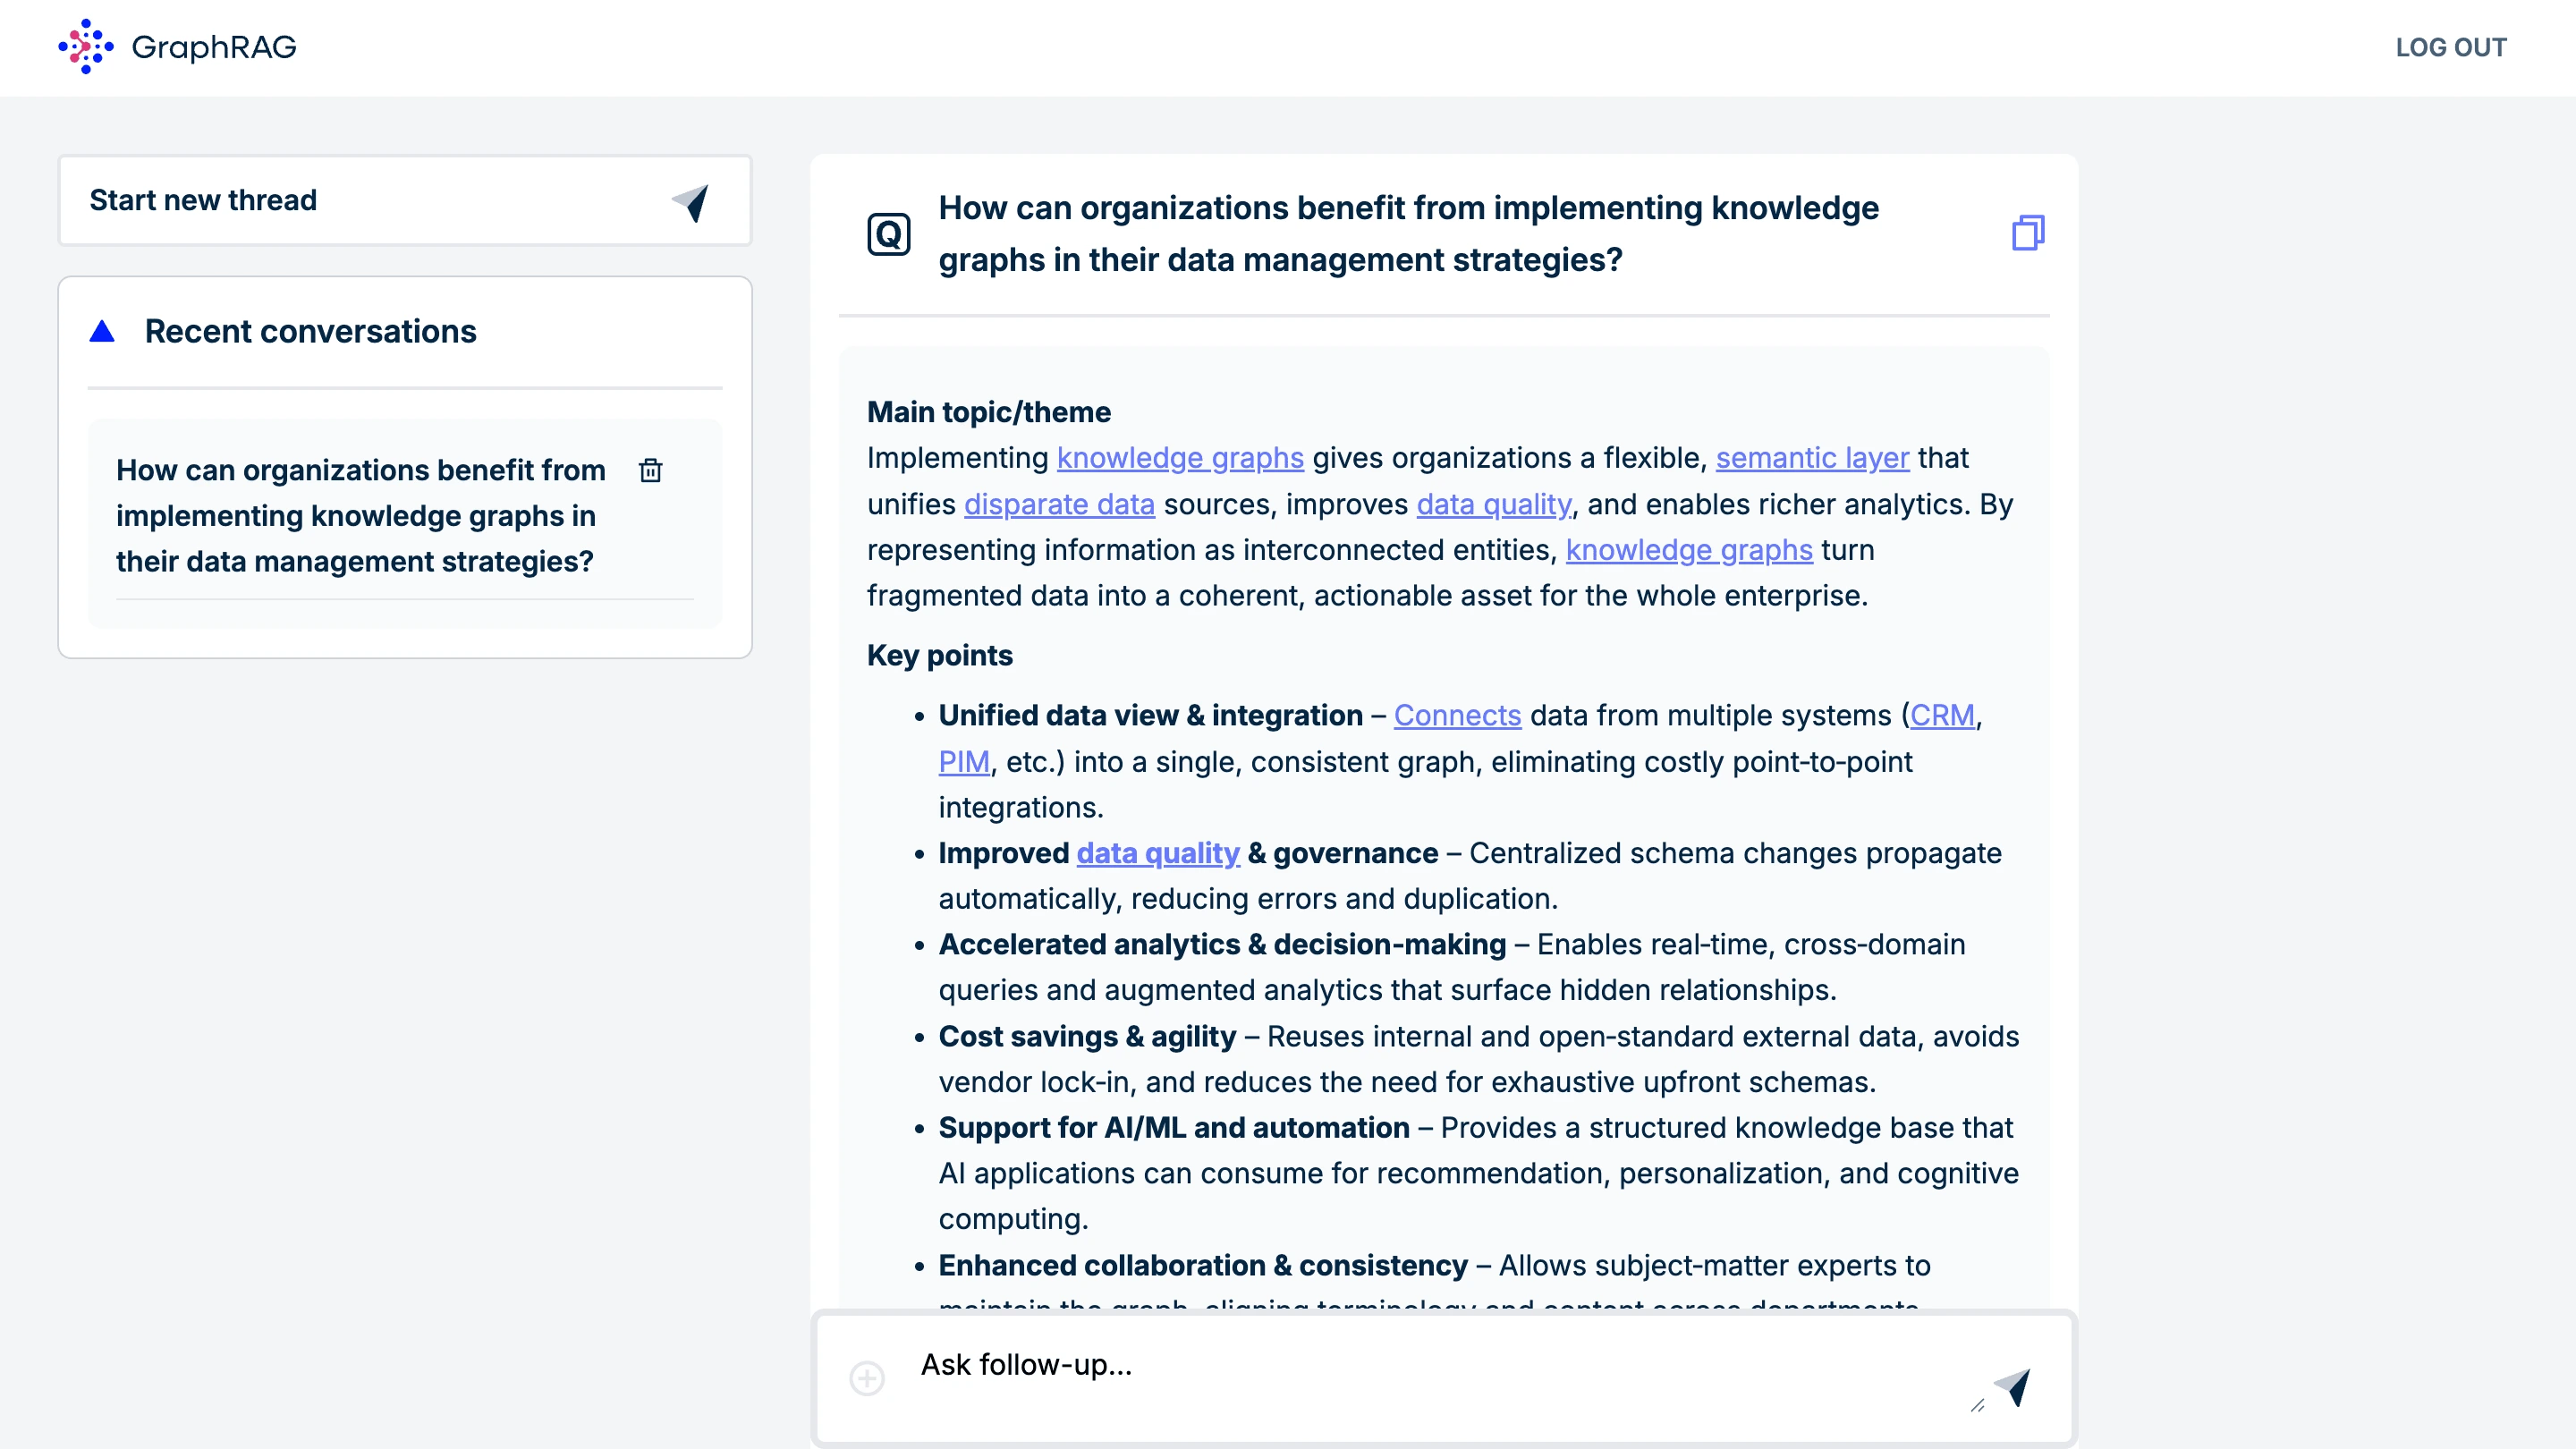Click the Q question badge icon
This screenshot has width=2576, height=1449.
888,234
